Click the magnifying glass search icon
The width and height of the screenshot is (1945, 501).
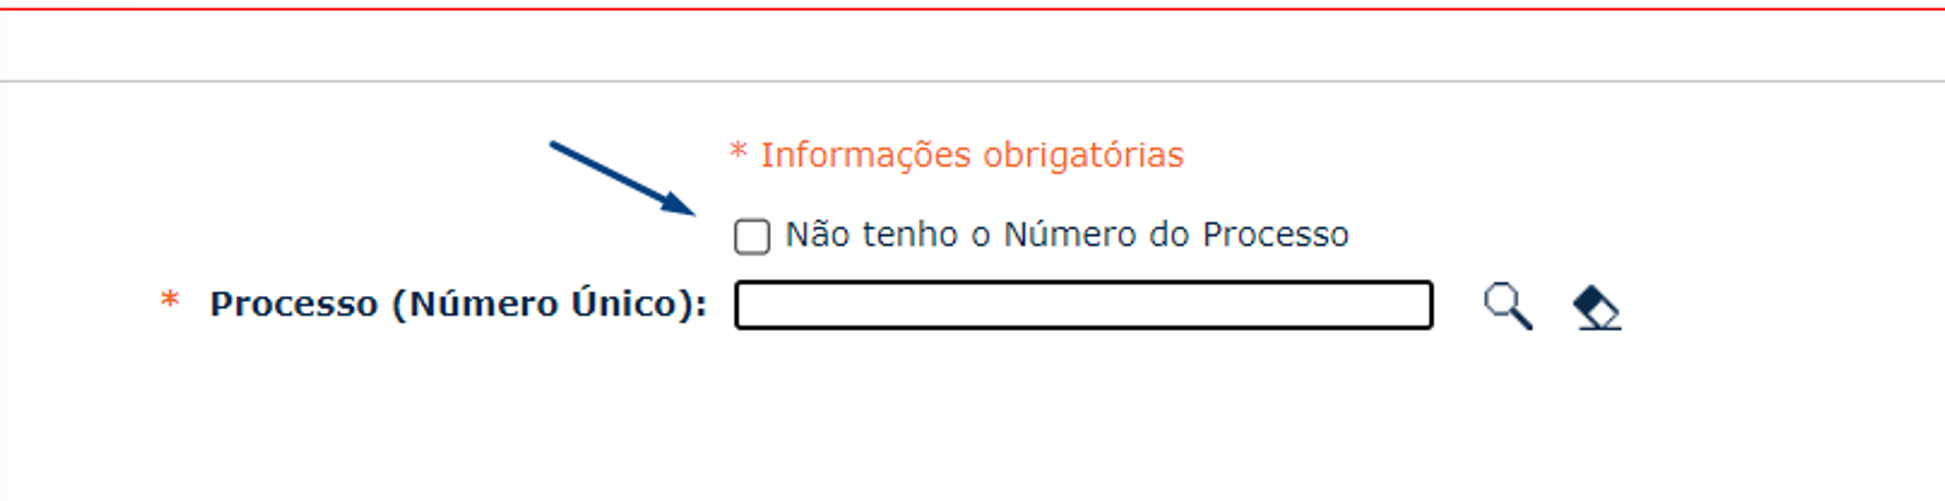(x=1507, y=306)
